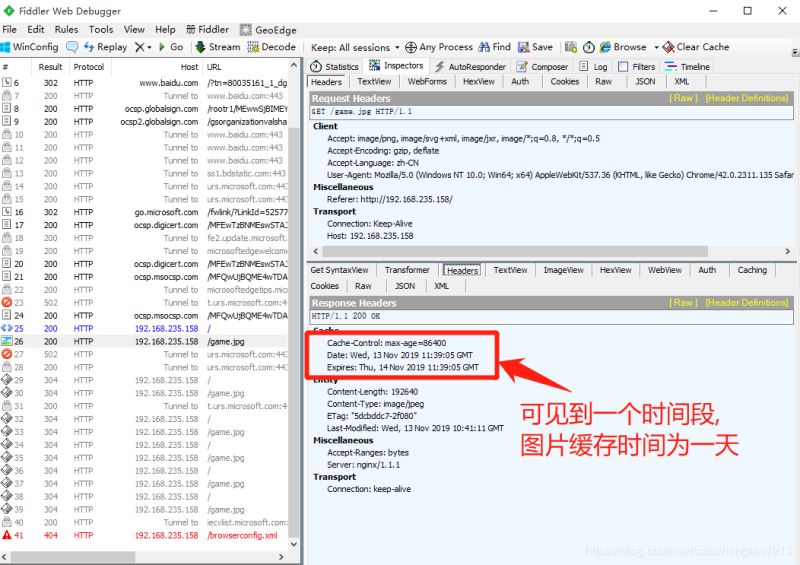Pick a target with Any Process
This screenshot has width=800, height=565.
pos(439,47)
